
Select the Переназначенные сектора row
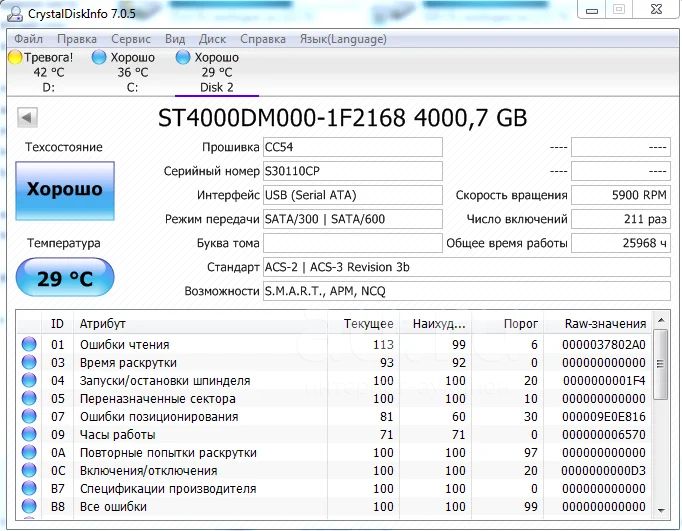[x=334, y=398]
